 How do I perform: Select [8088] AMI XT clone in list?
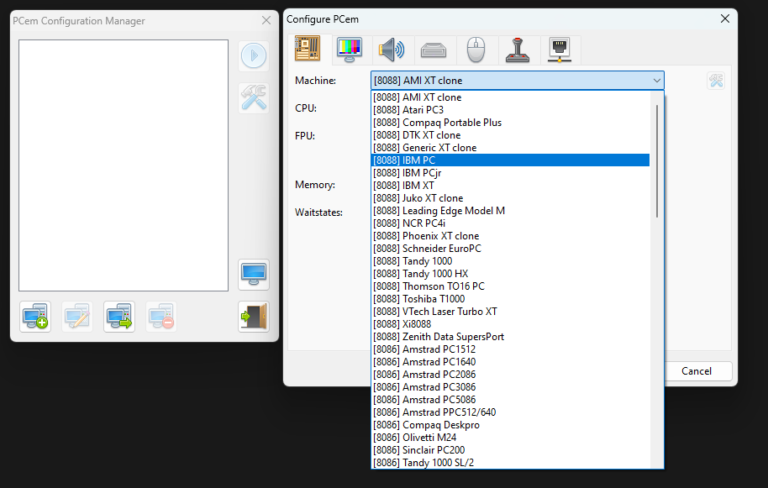(x=510, y=97)
